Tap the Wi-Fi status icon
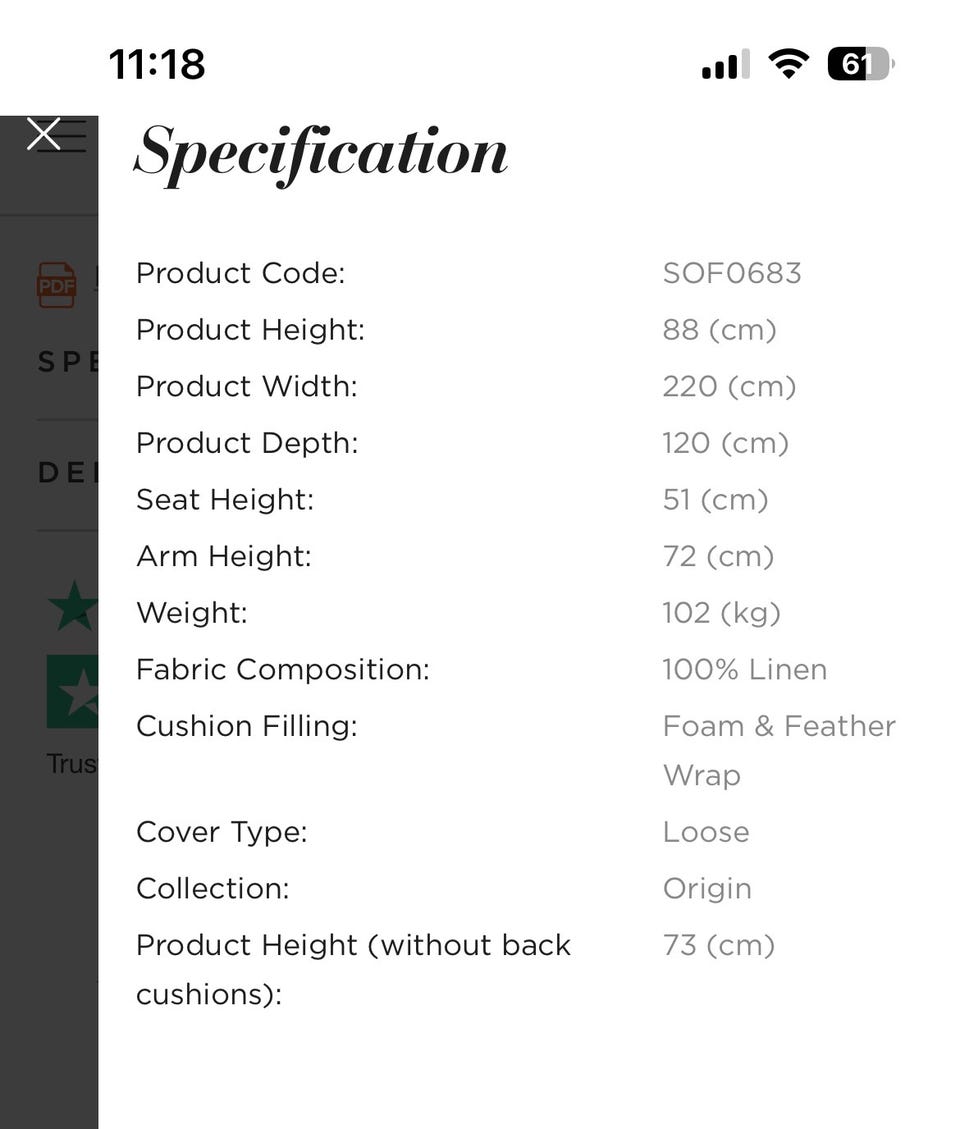 (x=788, y=65)
